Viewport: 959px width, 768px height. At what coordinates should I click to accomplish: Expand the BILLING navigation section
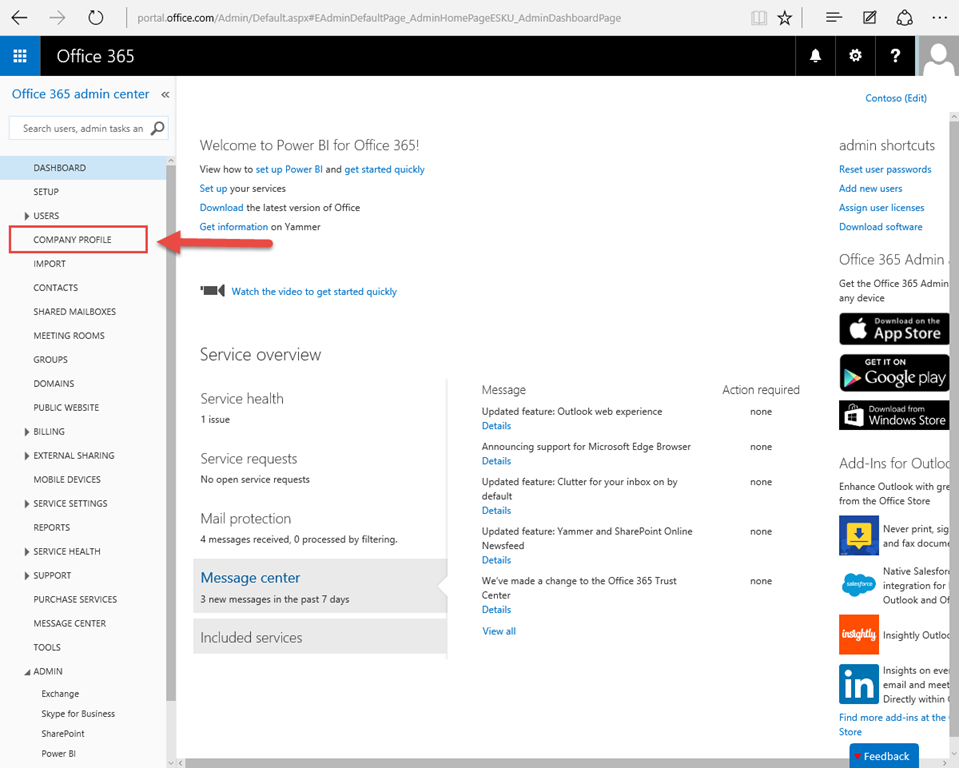[26, 432]
